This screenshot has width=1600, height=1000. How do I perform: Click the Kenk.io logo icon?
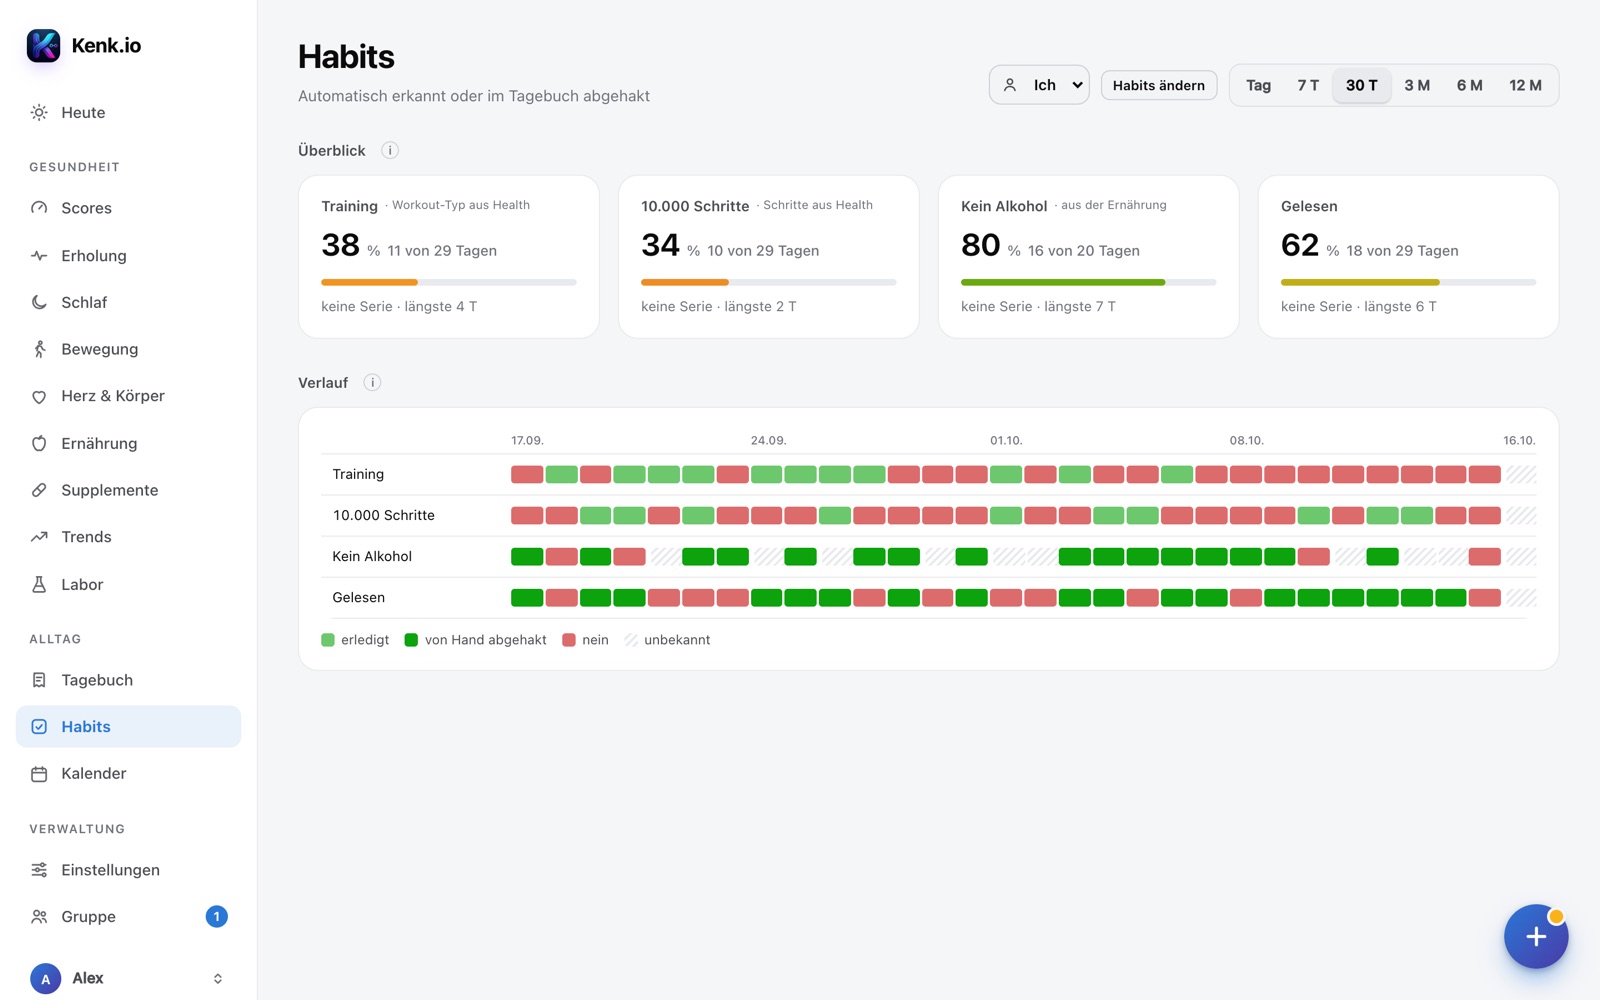coord(43,45)
